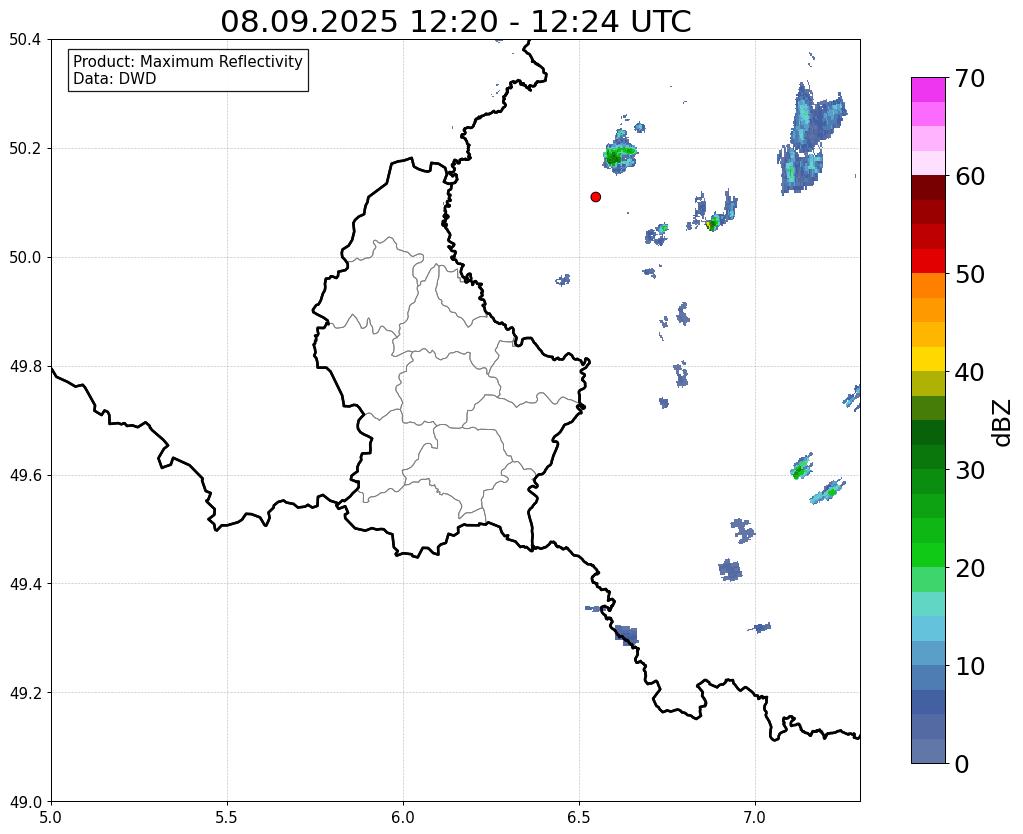This screenshot has height=834, width=1023.
Task: Click the 7.0 longitude axis label
Action: click(755, 817)
